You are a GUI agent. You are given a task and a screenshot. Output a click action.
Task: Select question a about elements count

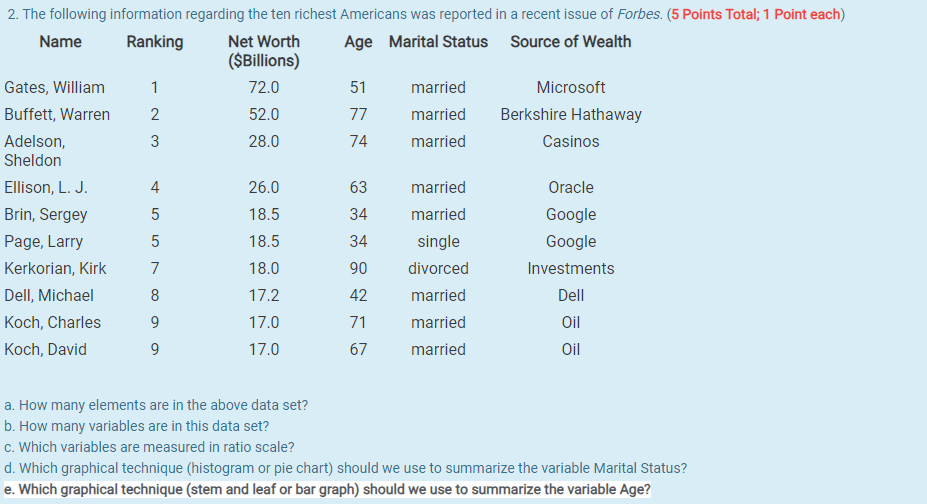[x=156, y=406]
